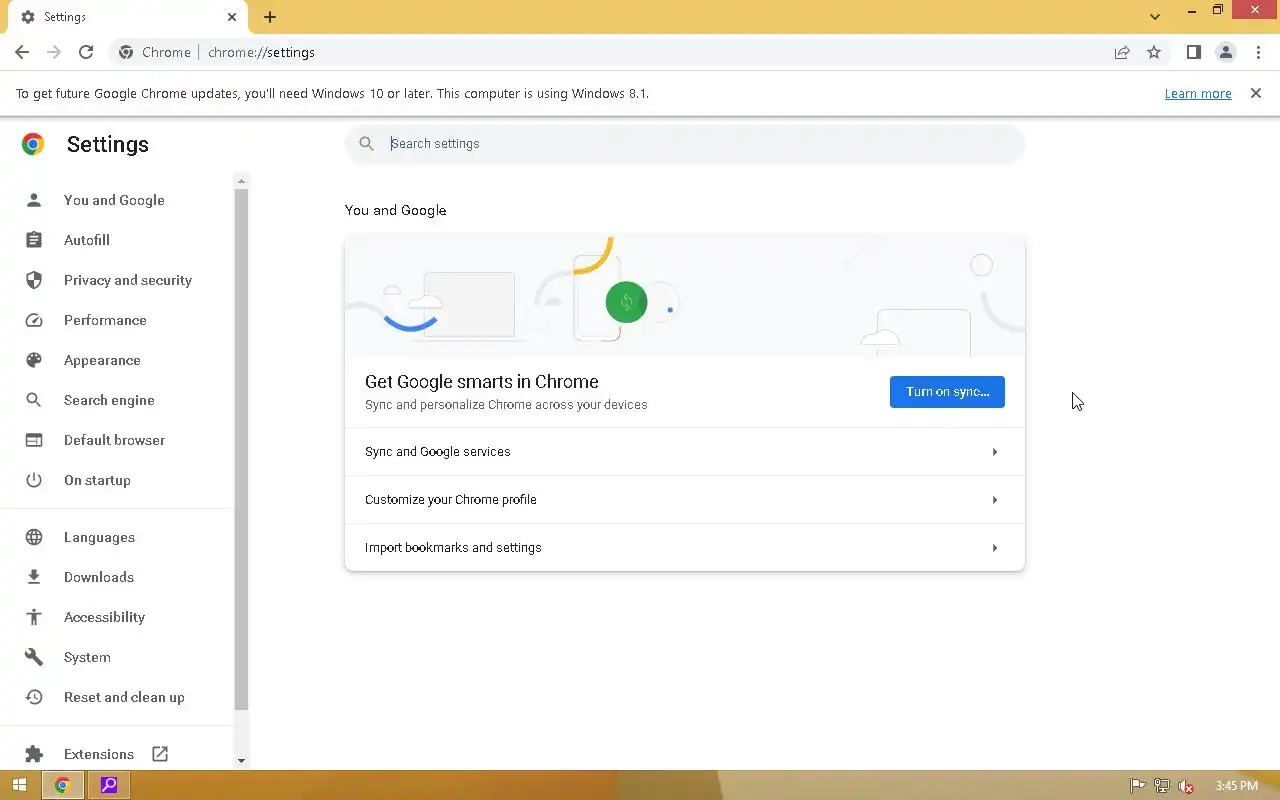
Task: Click the On startup power icon
Action: 34,480
